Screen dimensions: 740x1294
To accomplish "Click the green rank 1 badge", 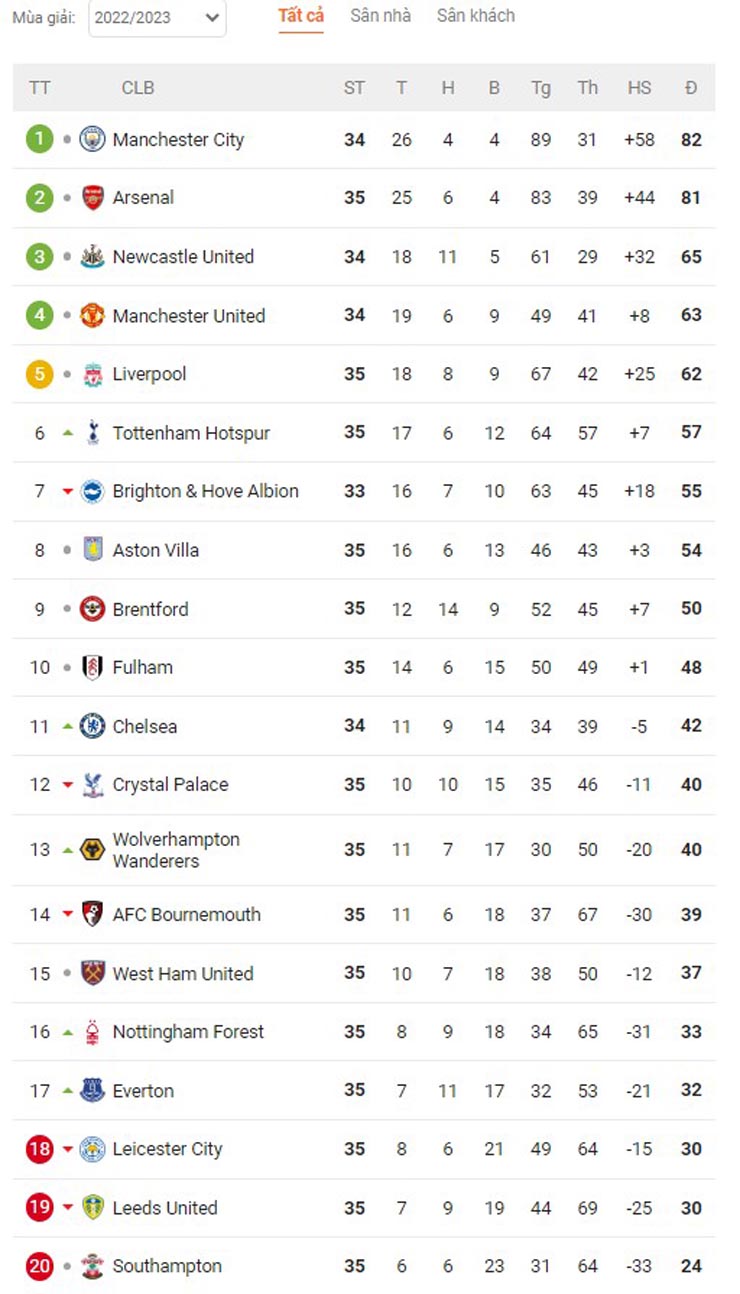I will click(39, 139).
